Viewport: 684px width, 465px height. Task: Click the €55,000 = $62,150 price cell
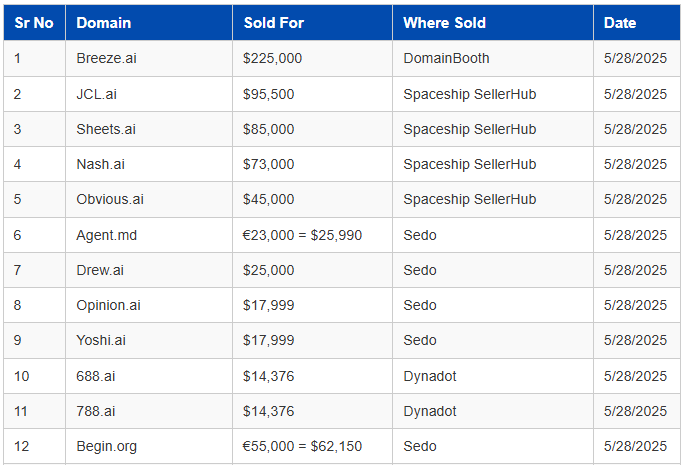302,446
